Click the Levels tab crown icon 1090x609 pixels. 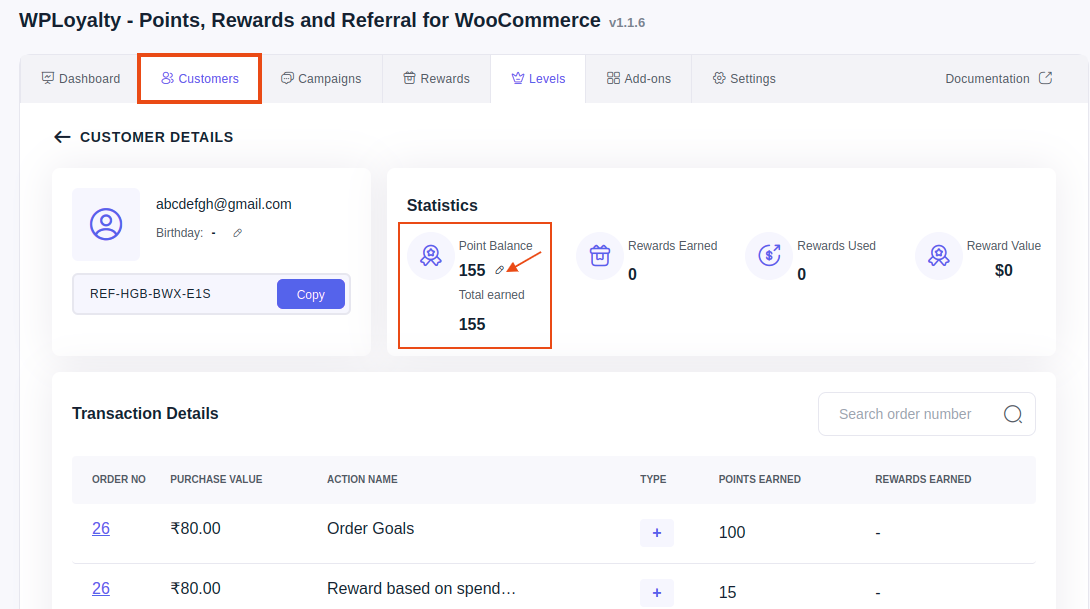point(518,78)
